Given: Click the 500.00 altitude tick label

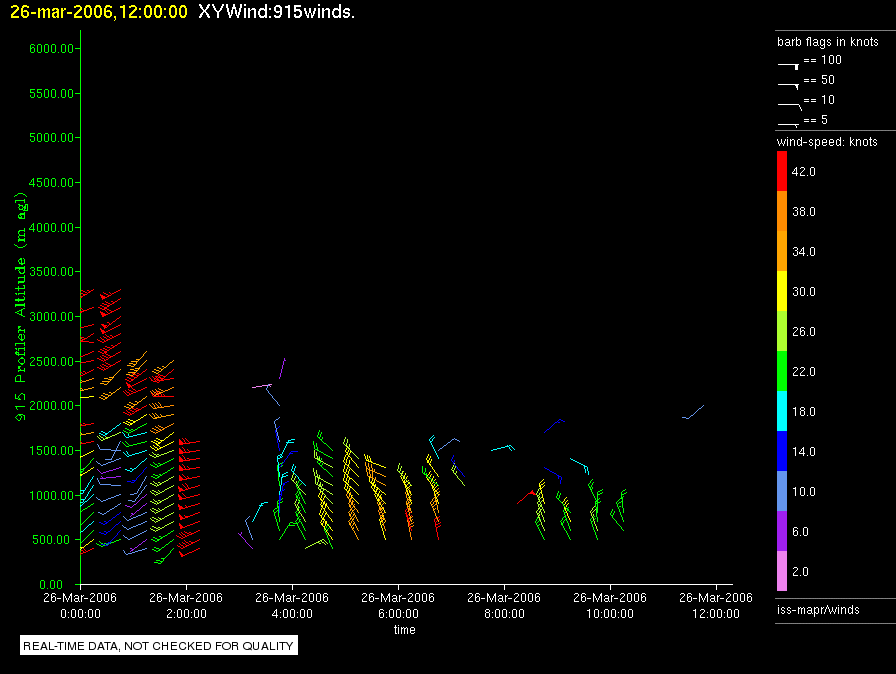Looking at the screenshot, I should [54, 540].
